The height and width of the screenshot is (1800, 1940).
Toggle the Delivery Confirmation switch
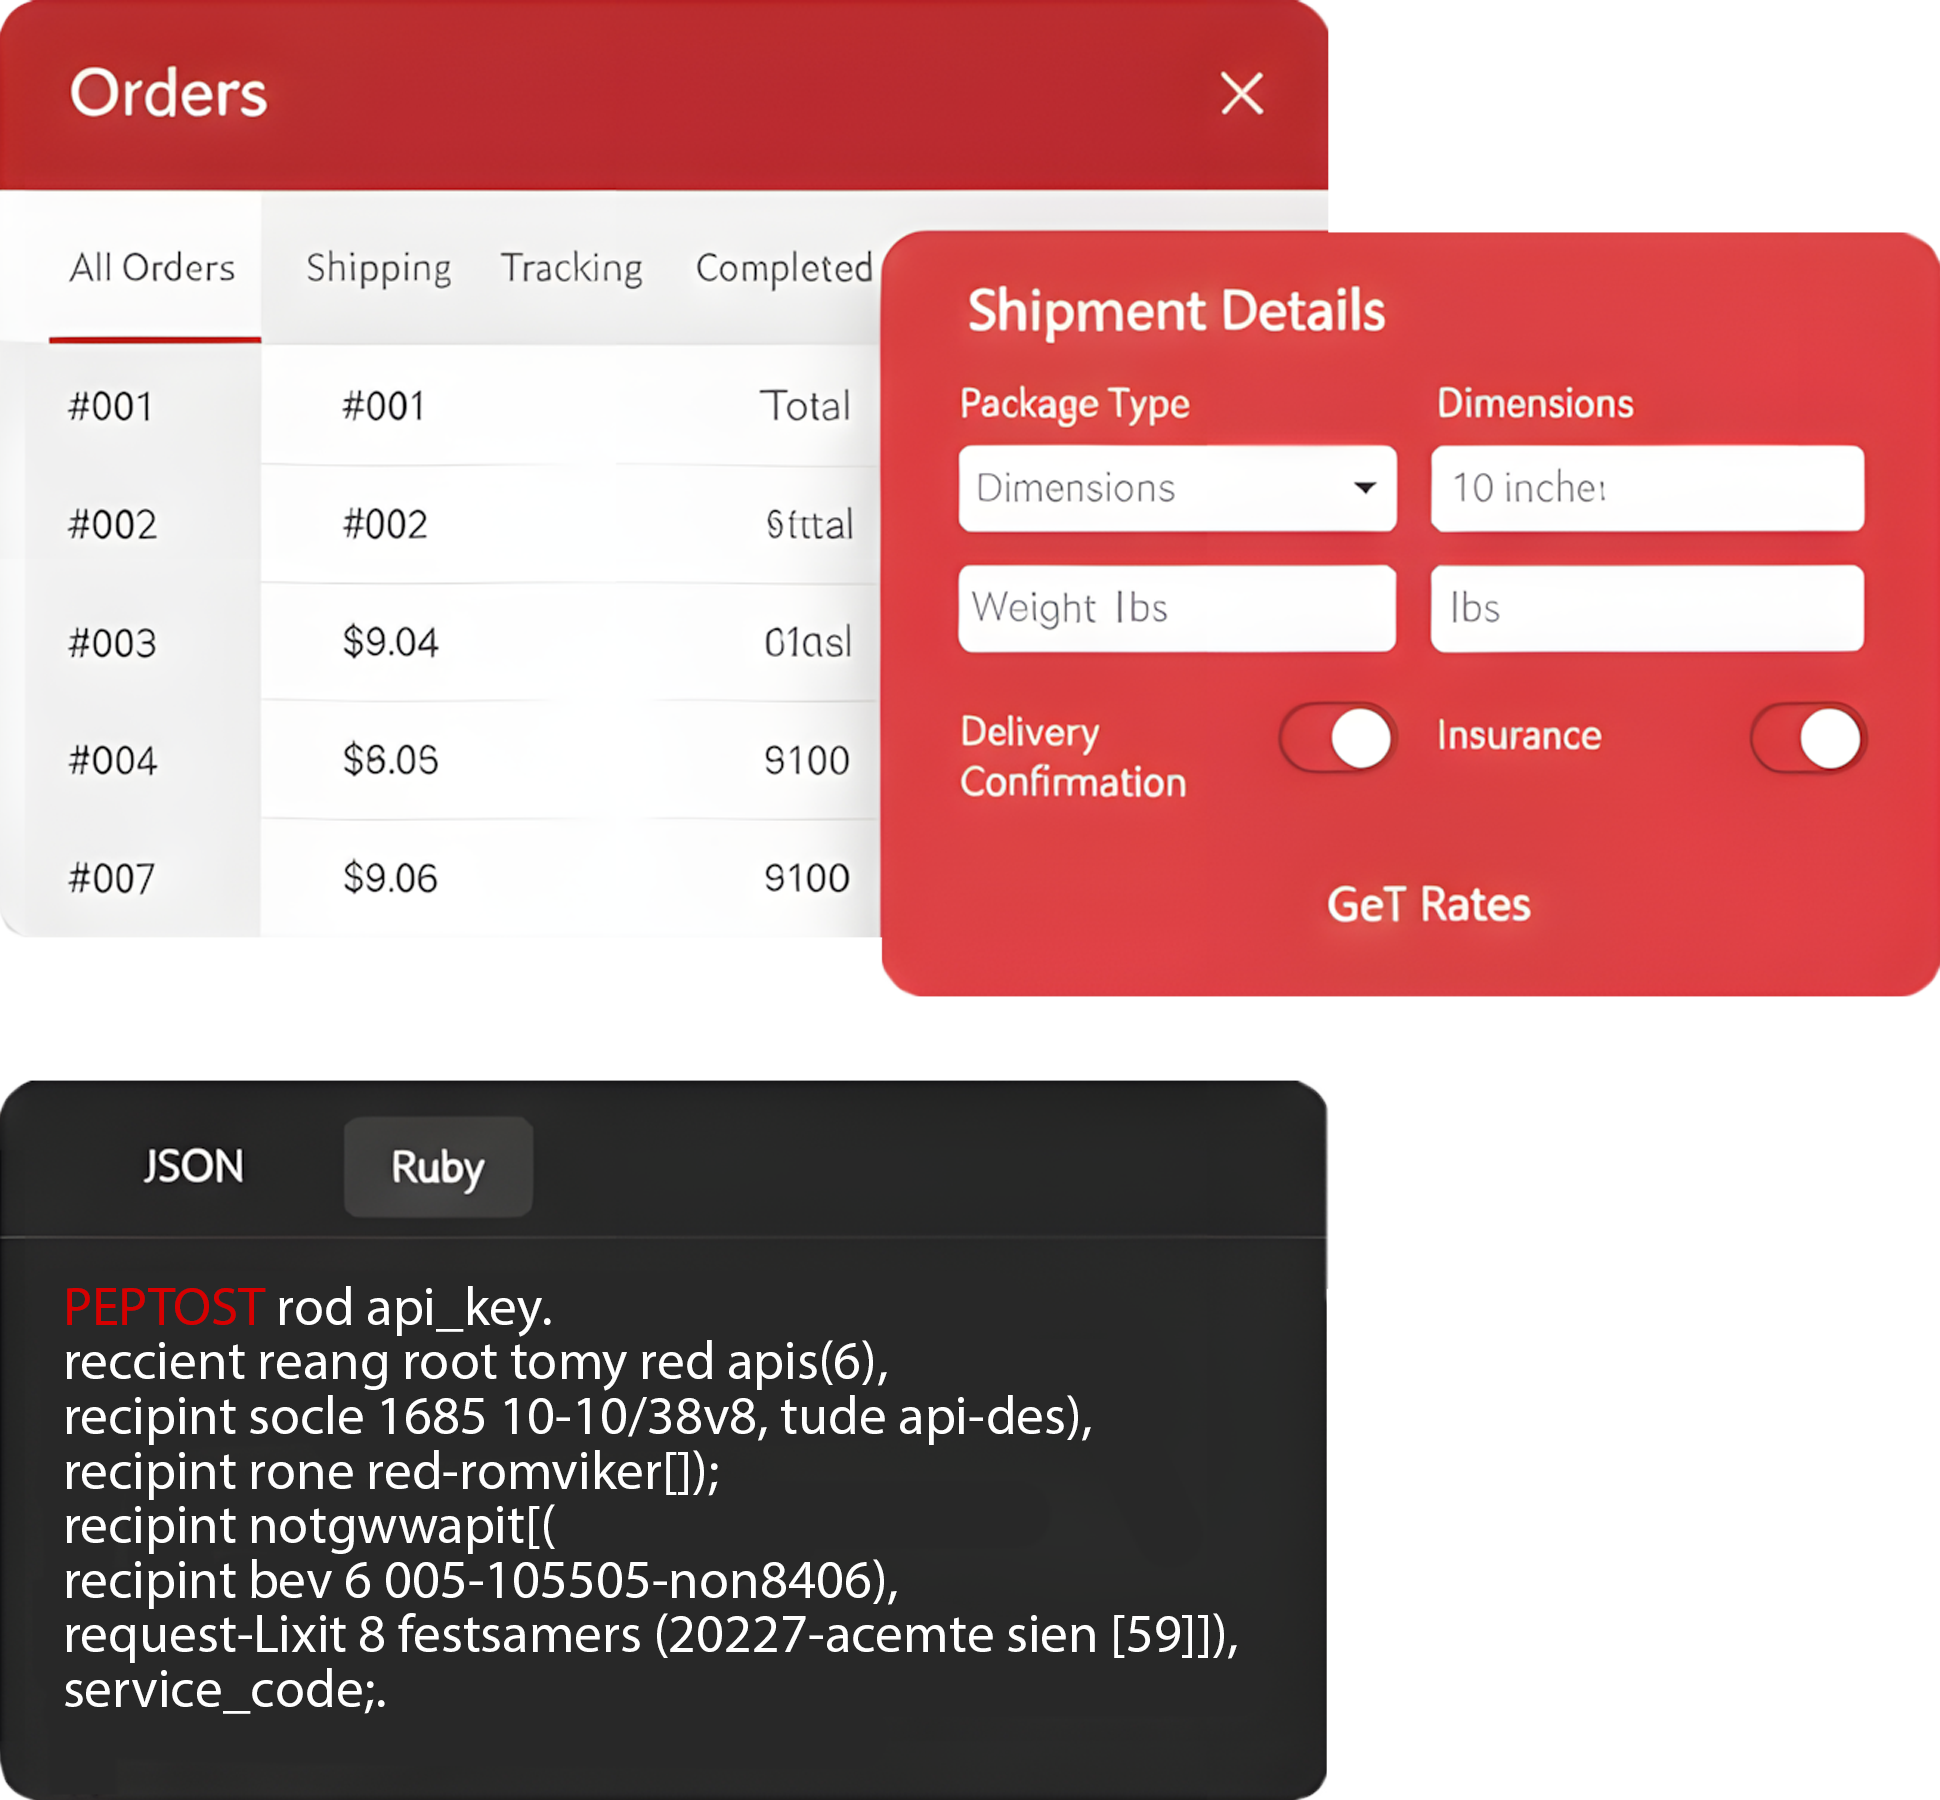pos(1337,740)
